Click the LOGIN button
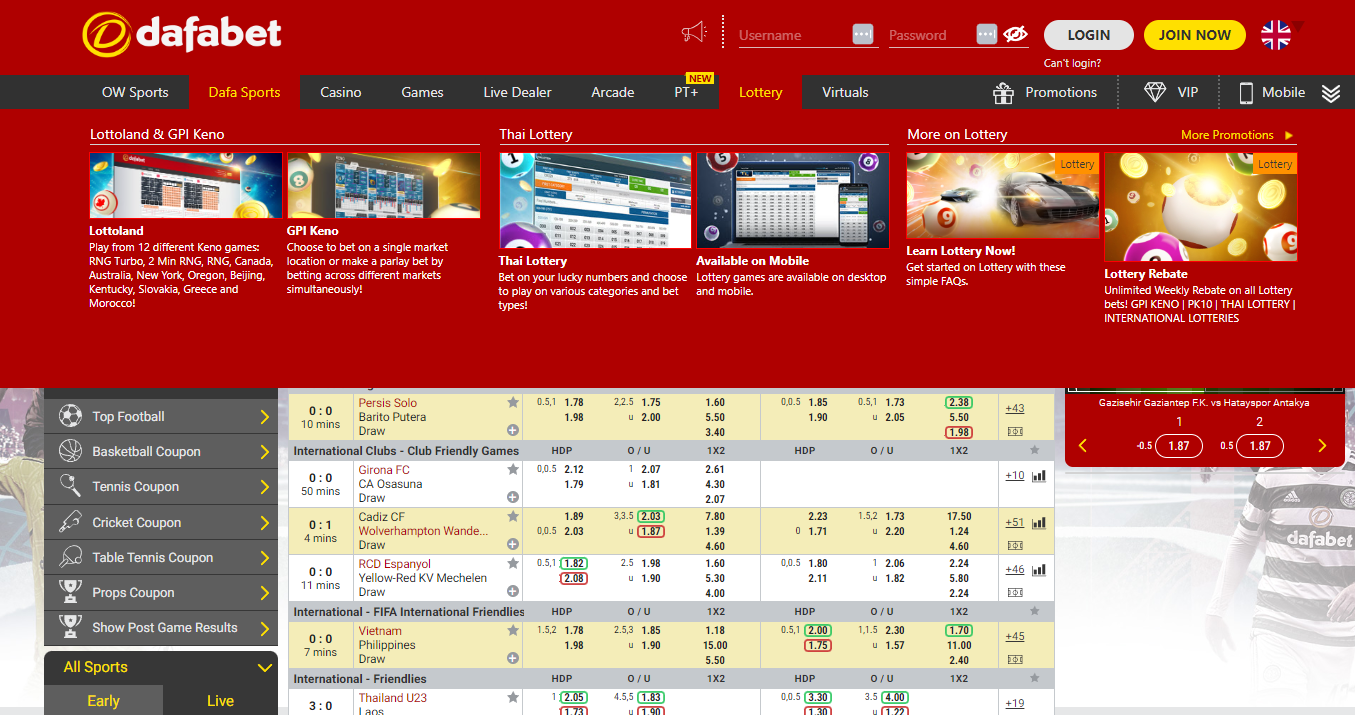 point(1088,35)
